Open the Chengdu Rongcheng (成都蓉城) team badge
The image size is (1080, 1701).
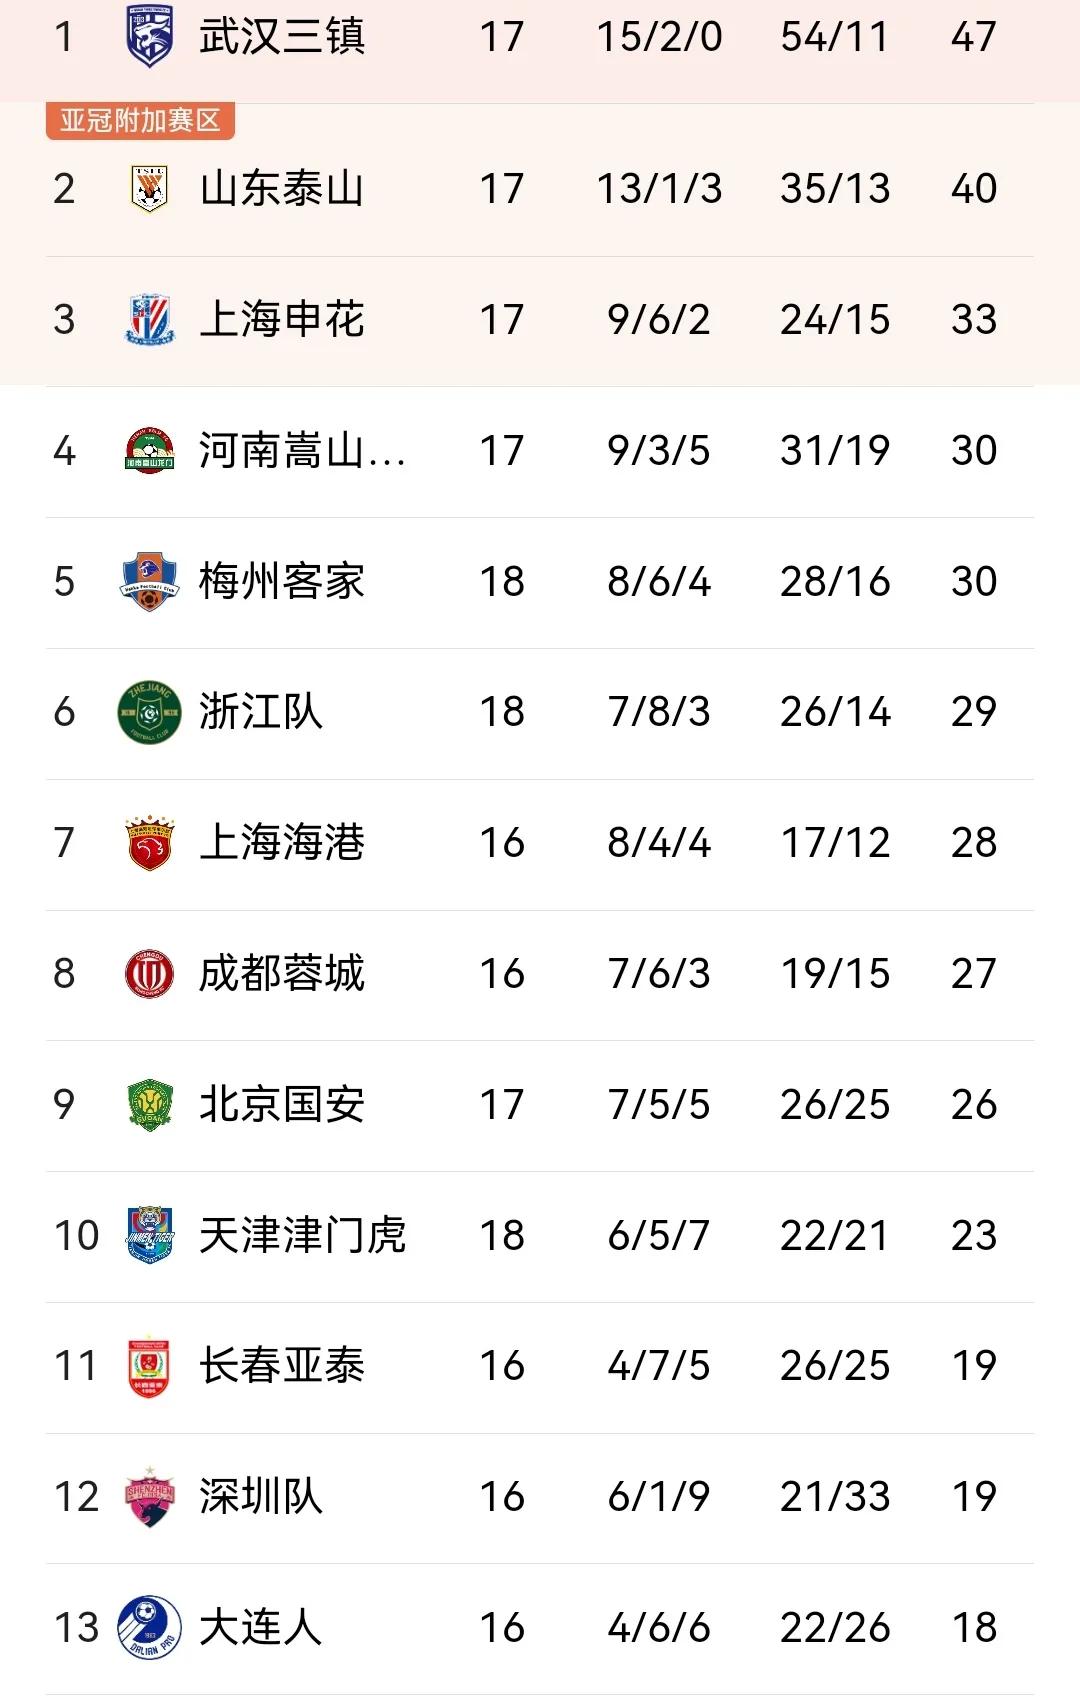click(149, 973)
